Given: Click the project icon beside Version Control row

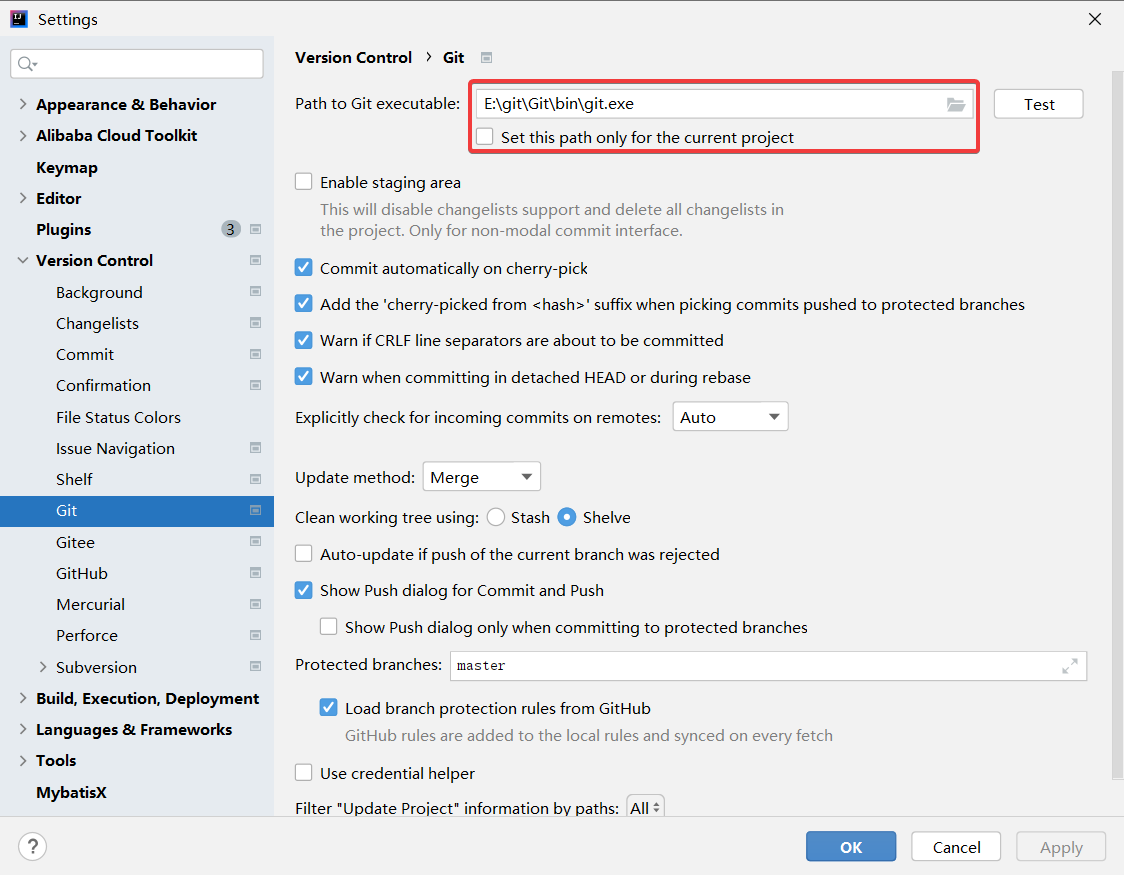Looking at the screenshot, I should (255, 260).
